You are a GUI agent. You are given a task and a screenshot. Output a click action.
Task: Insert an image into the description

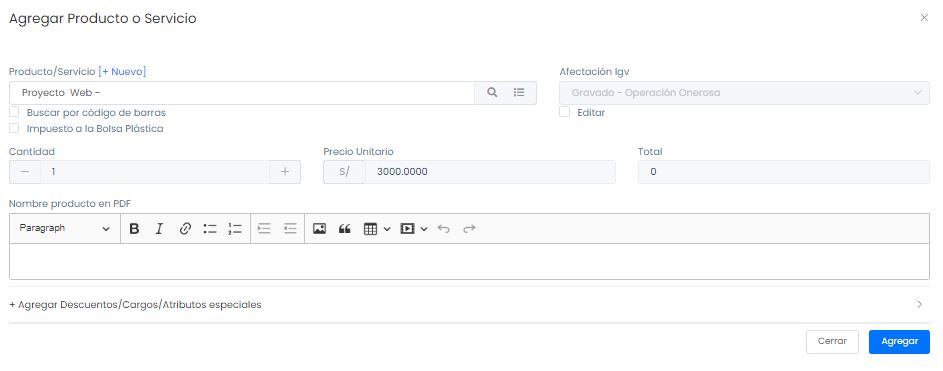[319, 228]
